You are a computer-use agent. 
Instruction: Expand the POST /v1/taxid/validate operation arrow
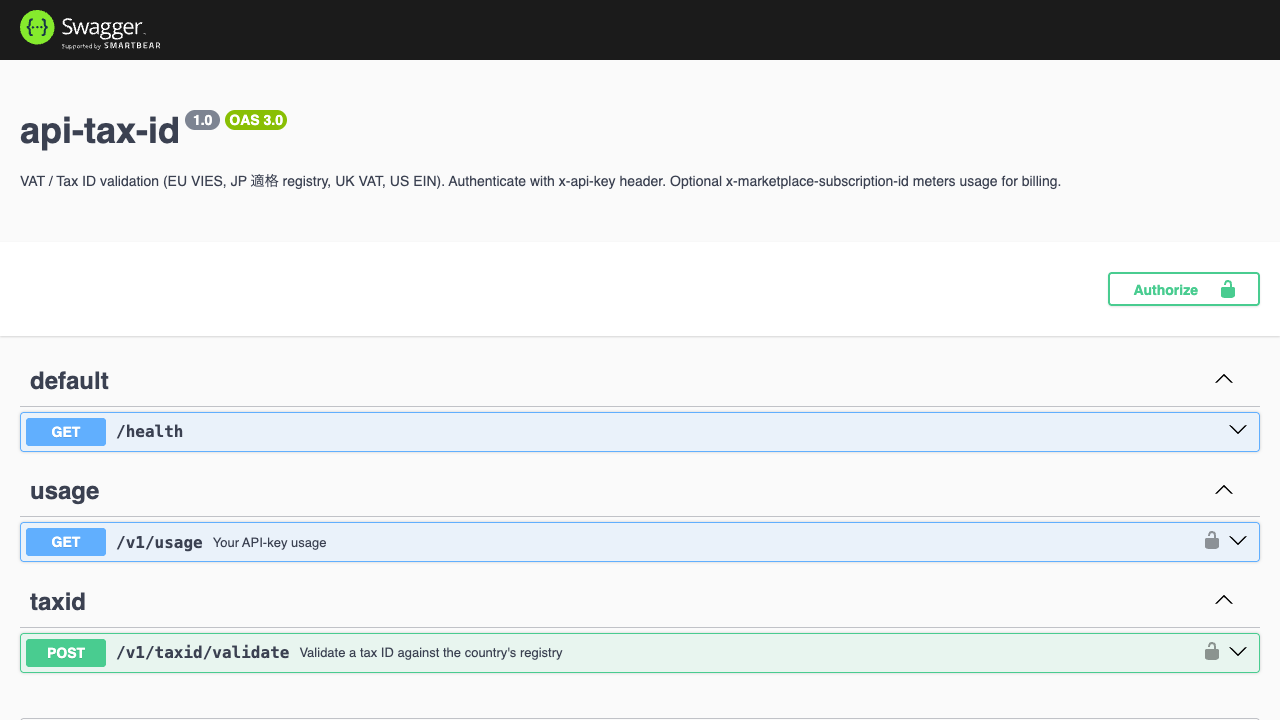1238,652
